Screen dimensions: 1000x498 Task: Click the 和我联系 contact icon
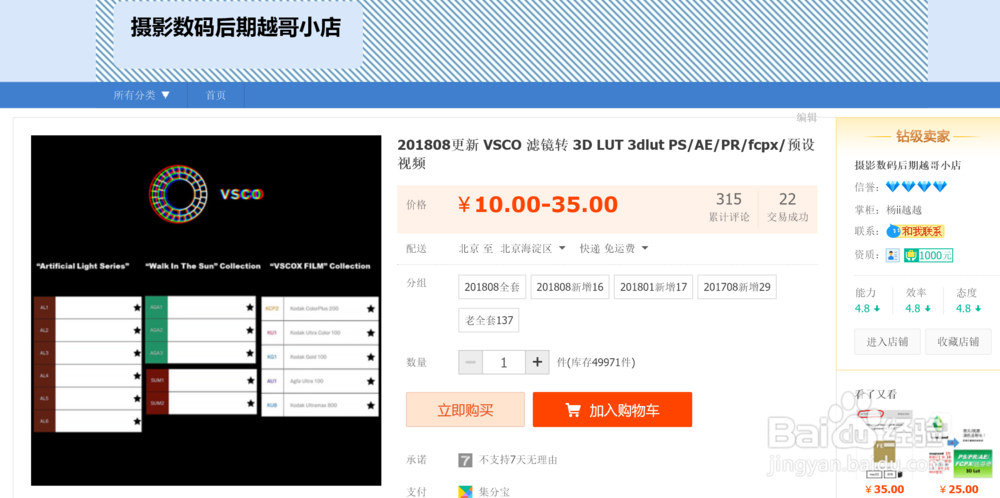tap(916, 231)
